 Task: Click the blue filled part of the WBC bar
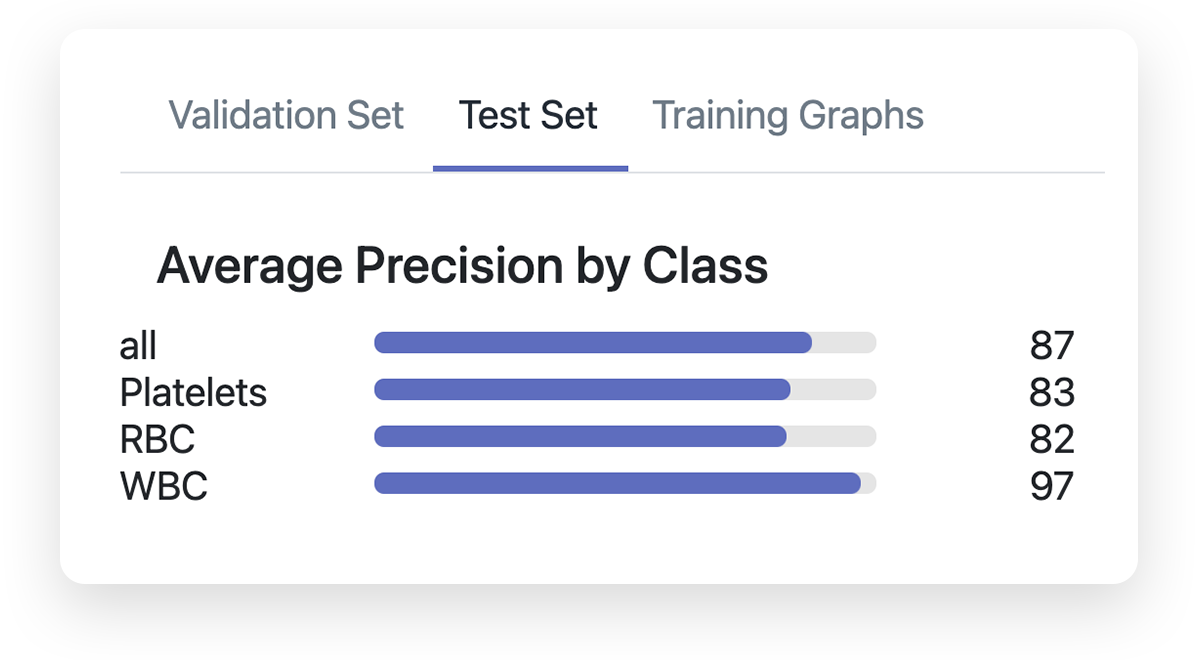pos(617,484)
